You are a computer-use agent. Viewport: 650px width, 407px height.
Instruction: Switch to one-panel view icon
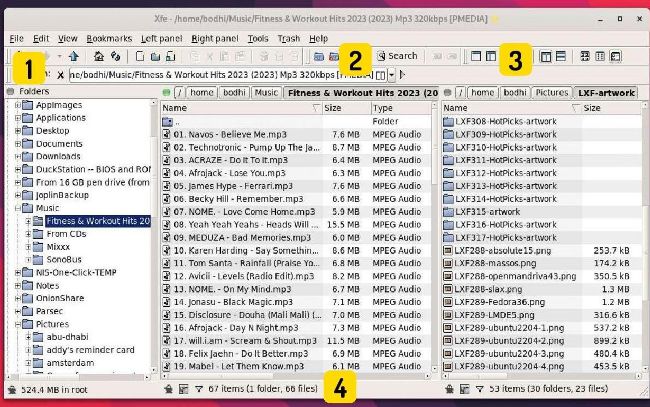475,57
